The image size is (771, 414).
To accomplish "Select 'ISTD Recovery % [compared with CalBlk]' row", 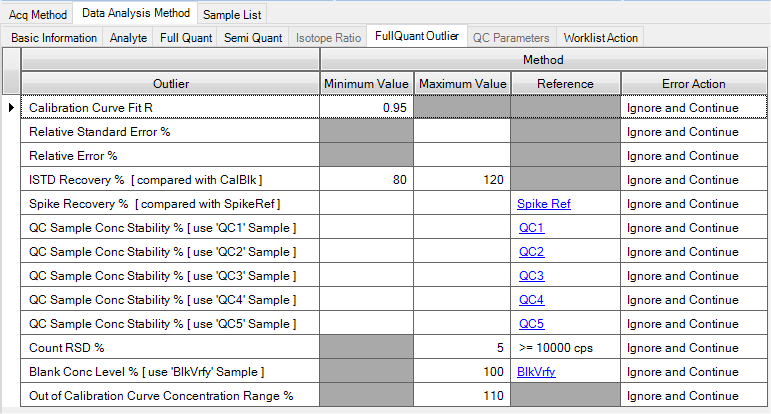I will [170, 180].
